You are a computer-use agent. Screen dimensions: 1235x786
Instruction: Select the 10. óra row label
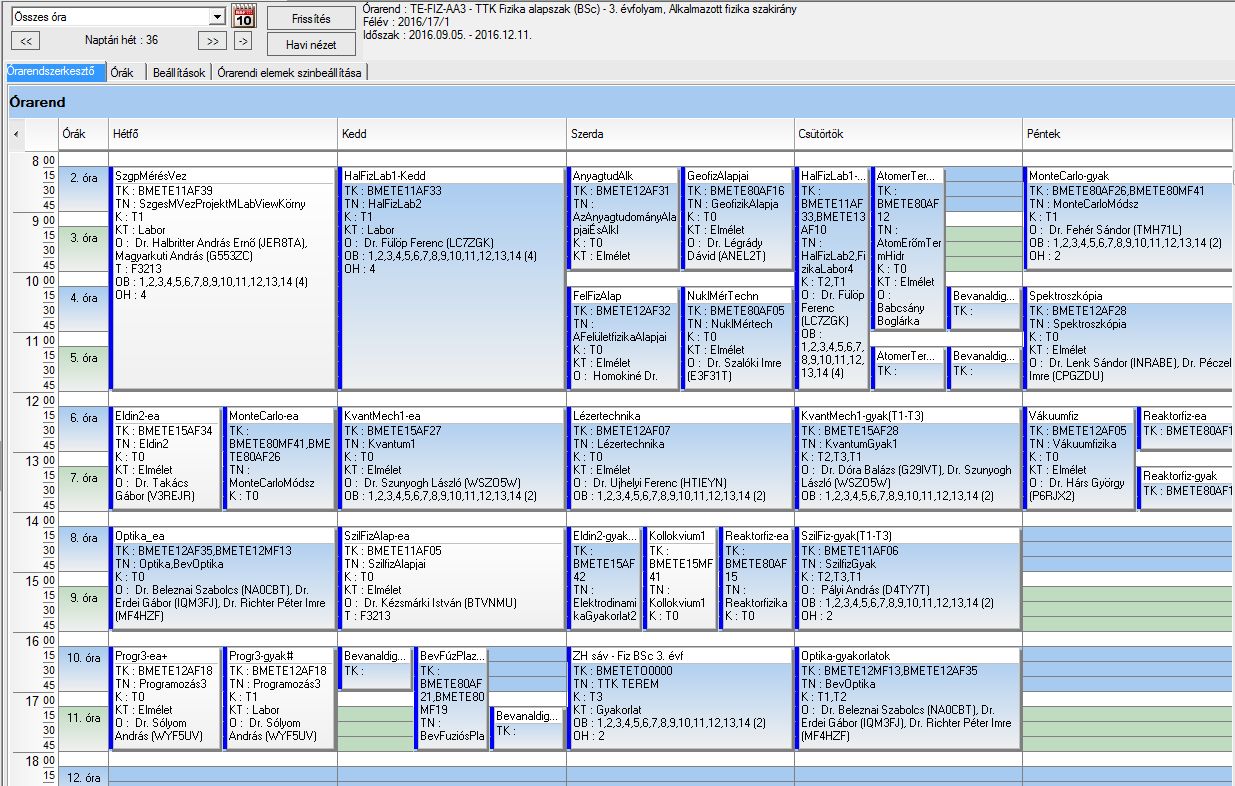tap(83, 658)
